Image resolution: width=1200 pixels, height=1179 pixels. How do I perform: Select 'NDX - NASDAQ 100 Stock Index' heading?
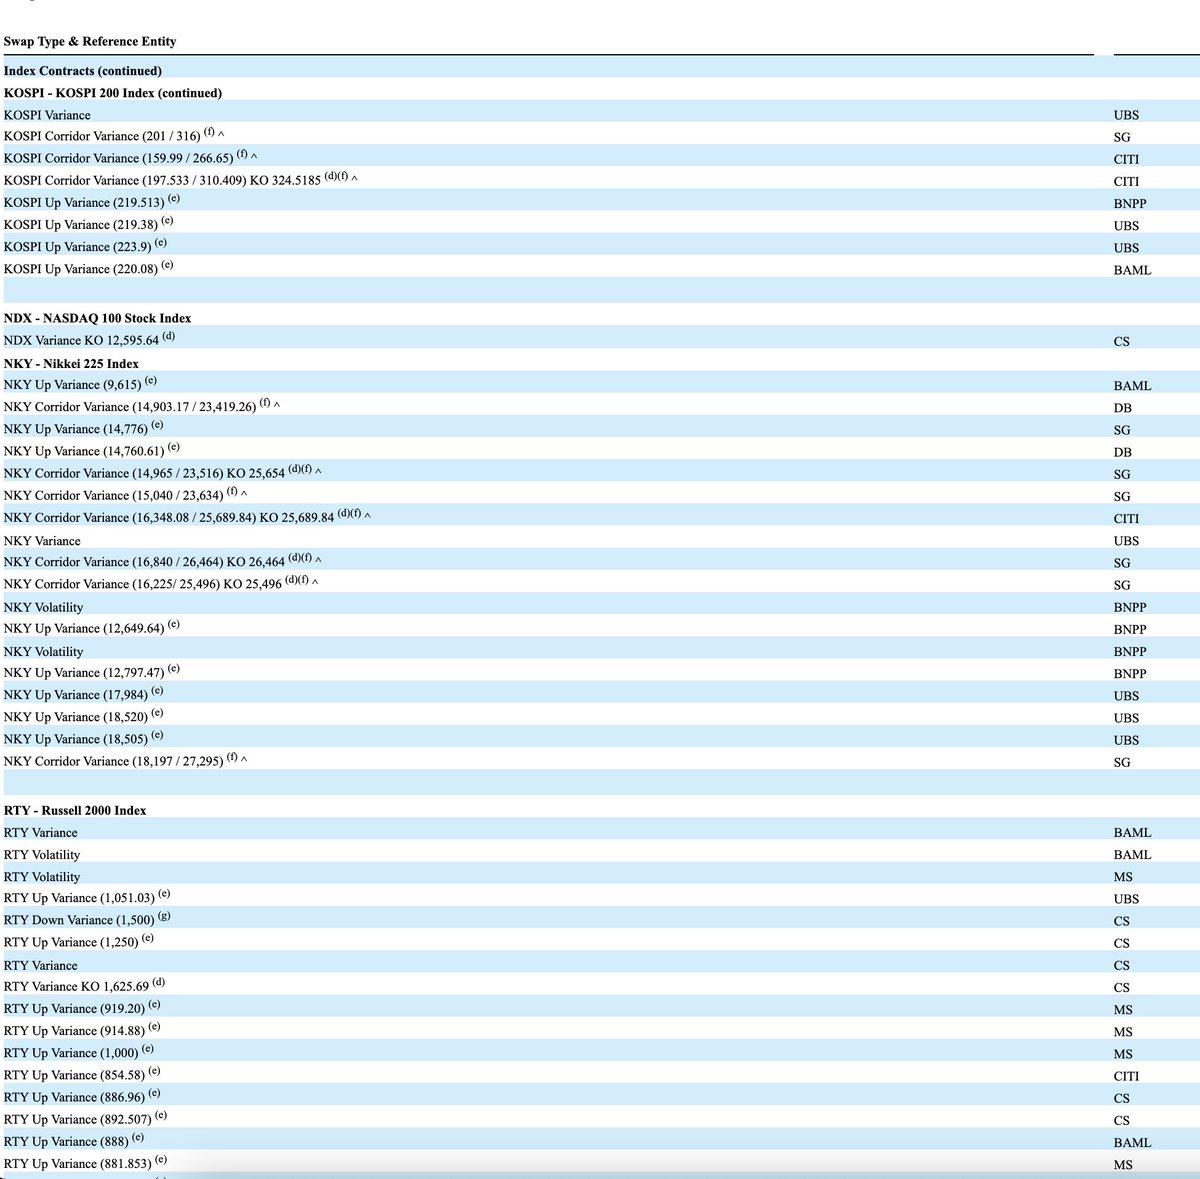[x=98, y=318]
